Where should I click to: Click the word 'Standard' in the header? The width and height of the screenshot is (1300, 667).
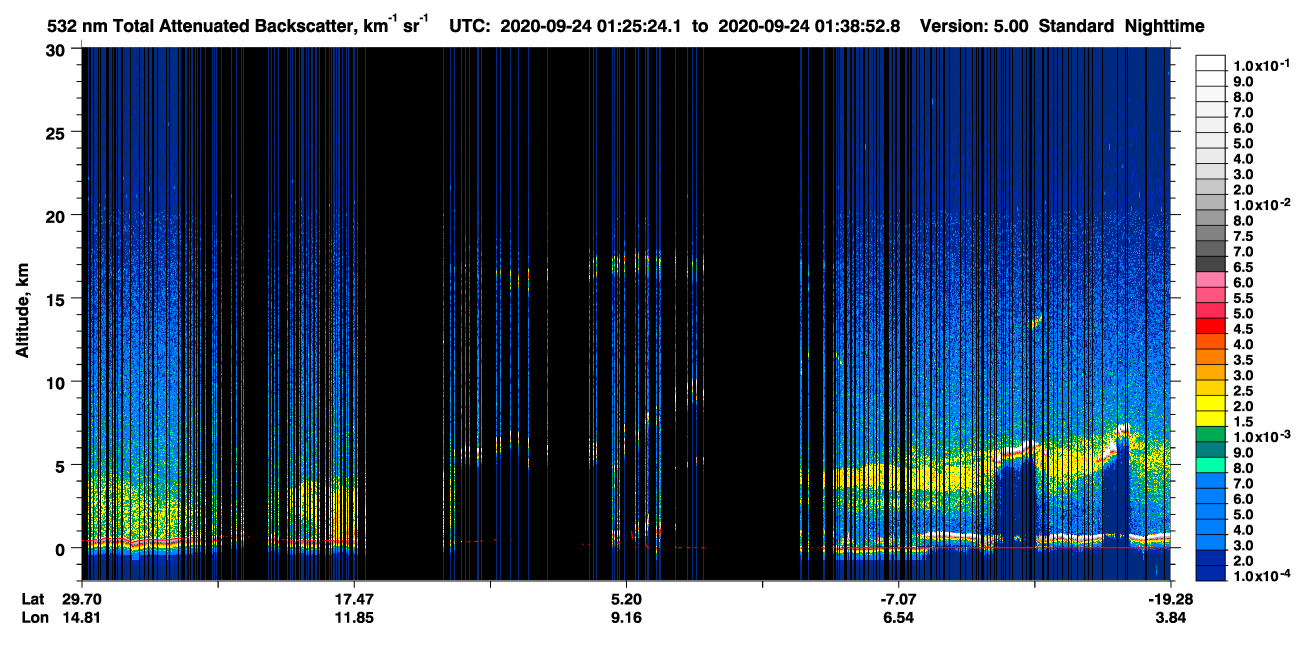1074,27
